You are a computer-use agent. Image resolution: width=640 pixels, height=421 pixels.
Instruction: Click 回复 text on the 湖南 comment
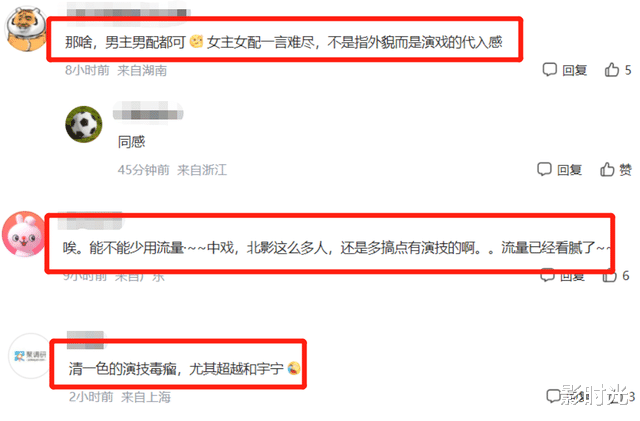pyautogui.click(x=575, y=70)
